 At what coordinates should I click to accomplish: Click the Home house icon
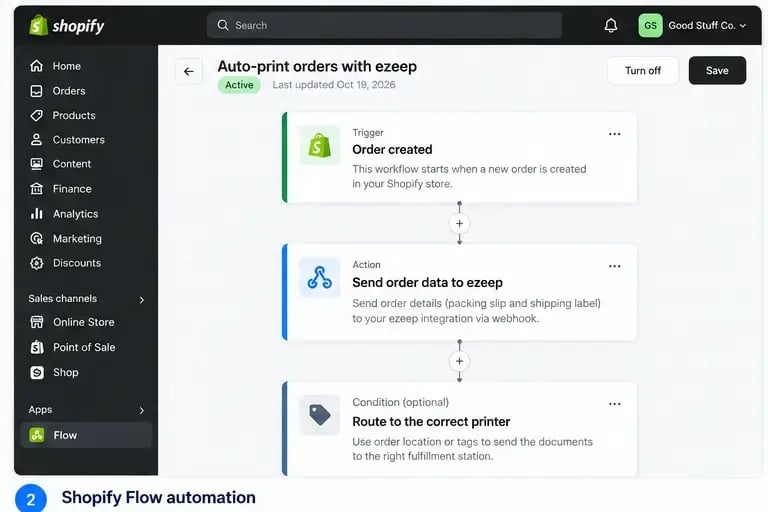pyautogui.click(x=37, y=66)
